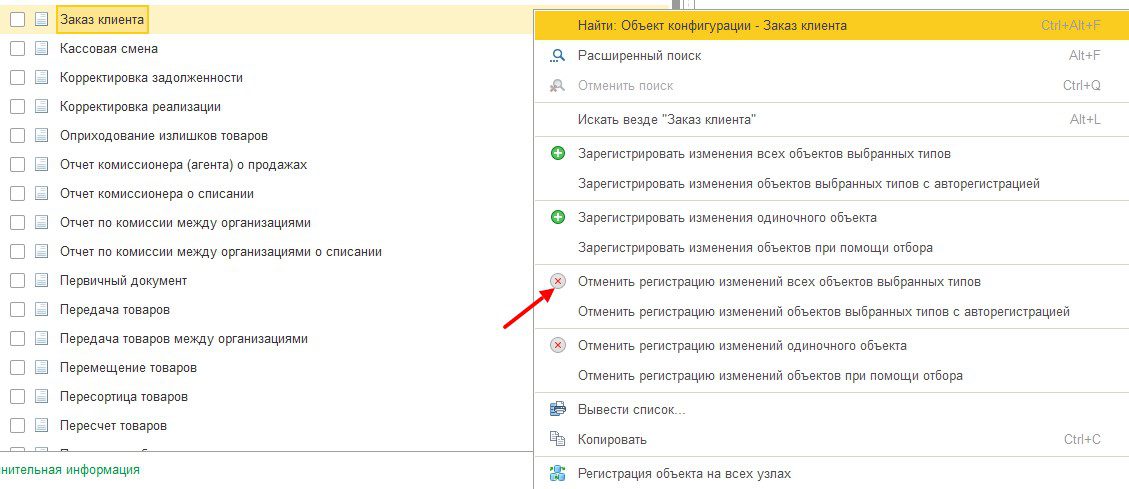Enable checkbox for Корректировка задолженности
Viewport: 1129px width, 489px height.
click(x=17, y=77)
